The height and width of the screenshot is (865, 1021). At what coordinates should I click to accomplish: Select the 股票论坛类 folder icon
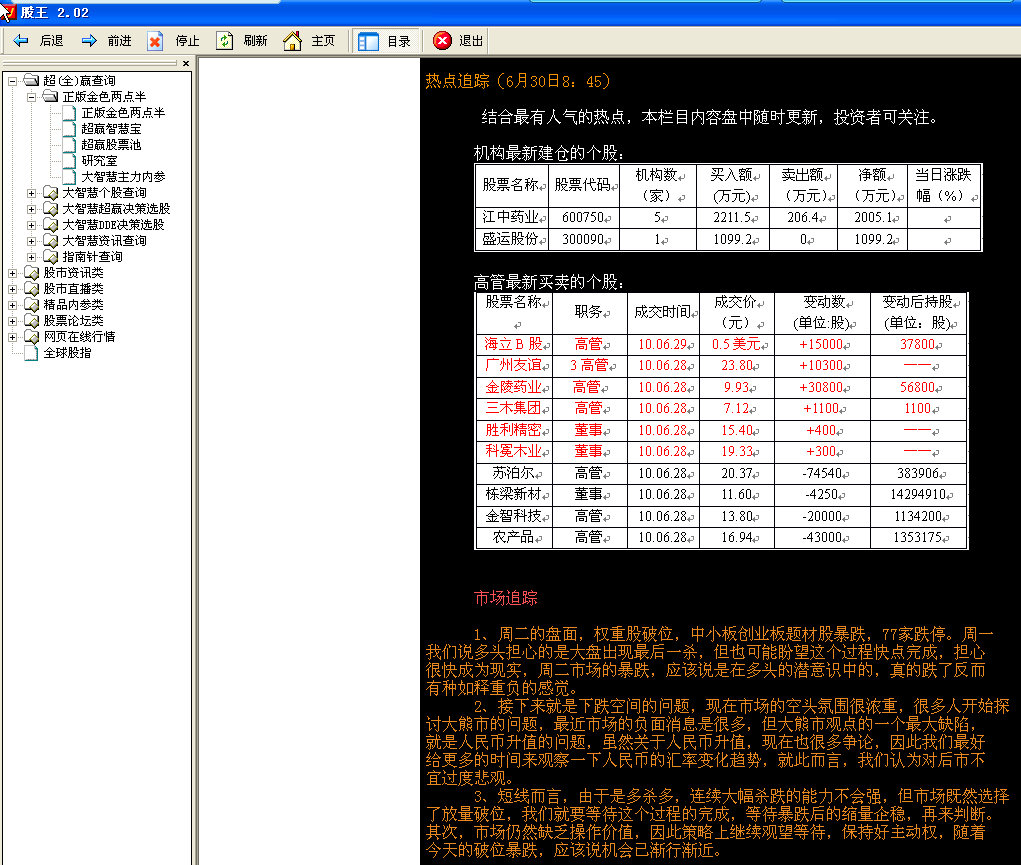click(x=32, y=320)
